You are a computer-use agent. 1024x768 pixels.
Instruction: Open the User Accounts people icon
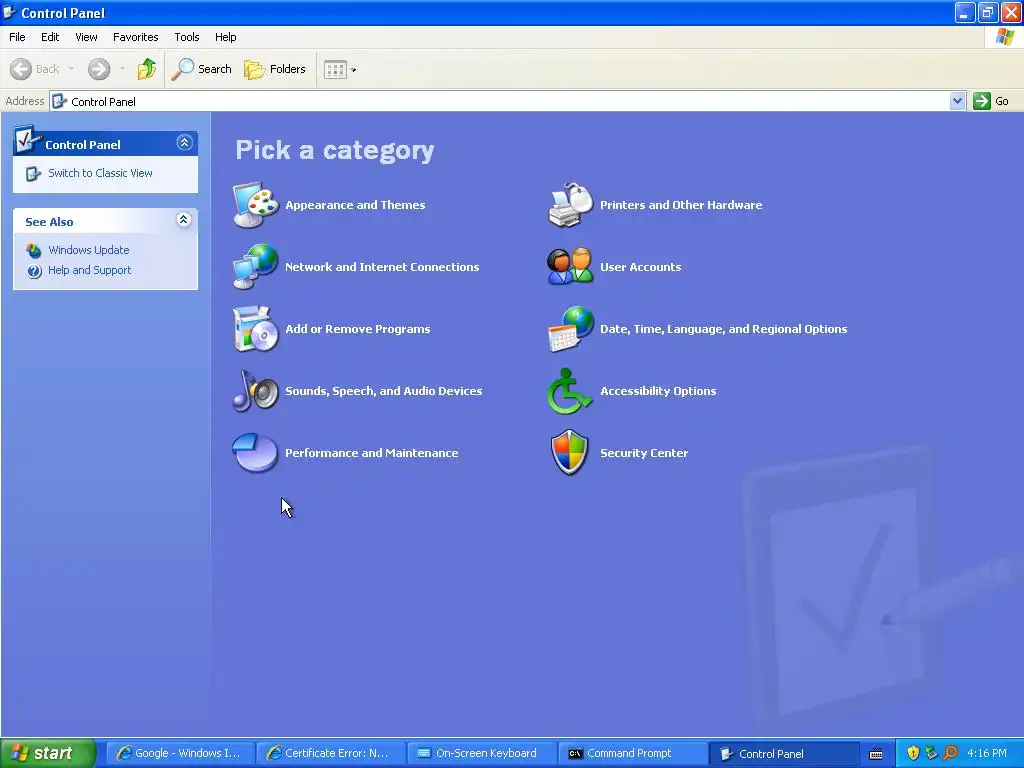click(570, 266)
